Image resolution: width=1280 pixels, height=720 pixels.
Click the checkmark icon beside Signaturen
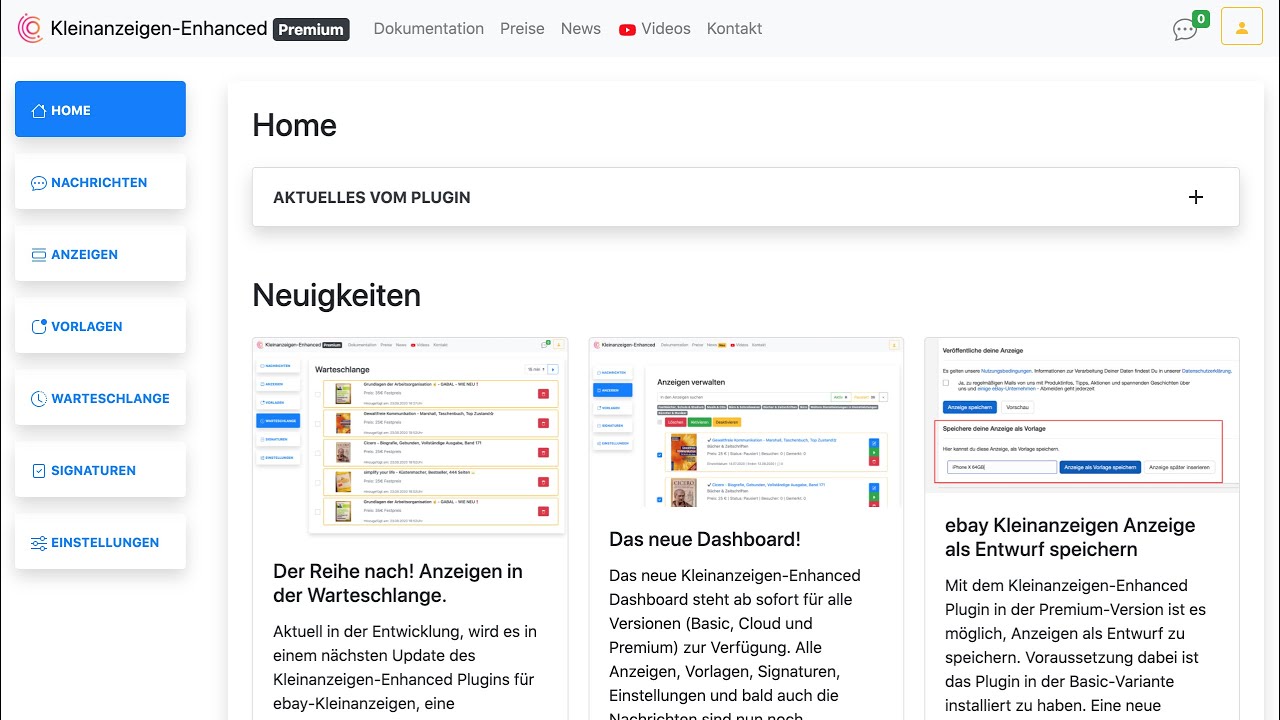point(39,470)
